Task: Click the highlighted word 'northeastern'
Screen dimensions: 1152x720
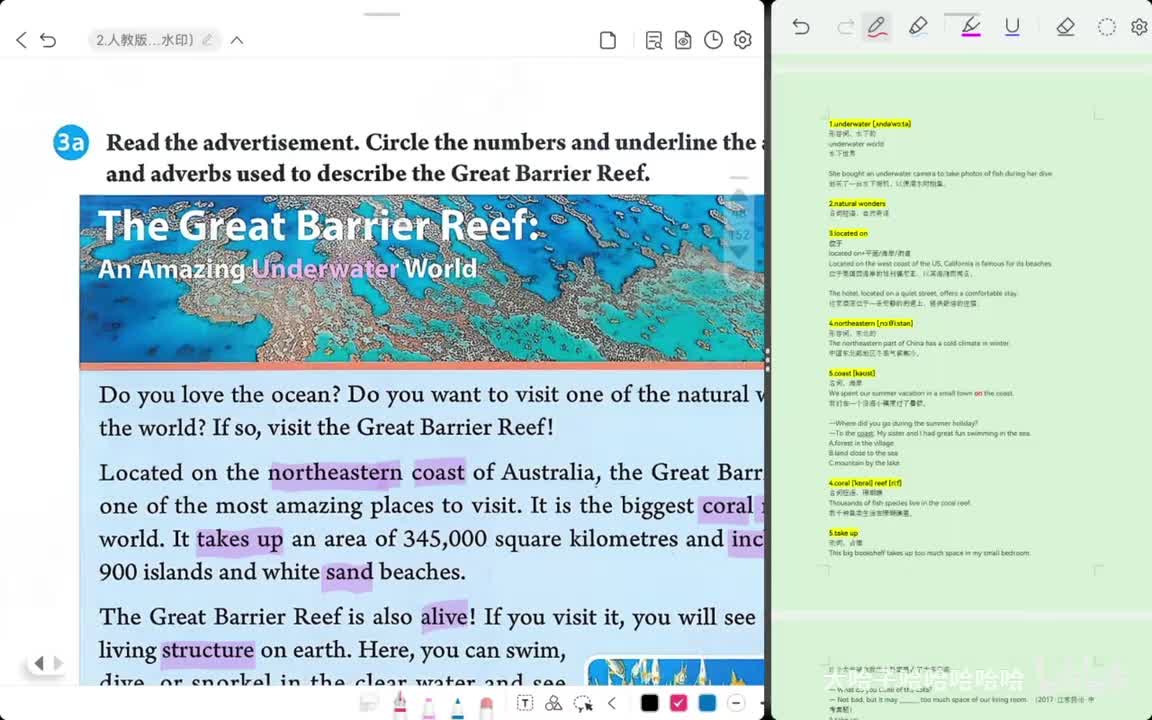Action: click(x=335, y=472)
